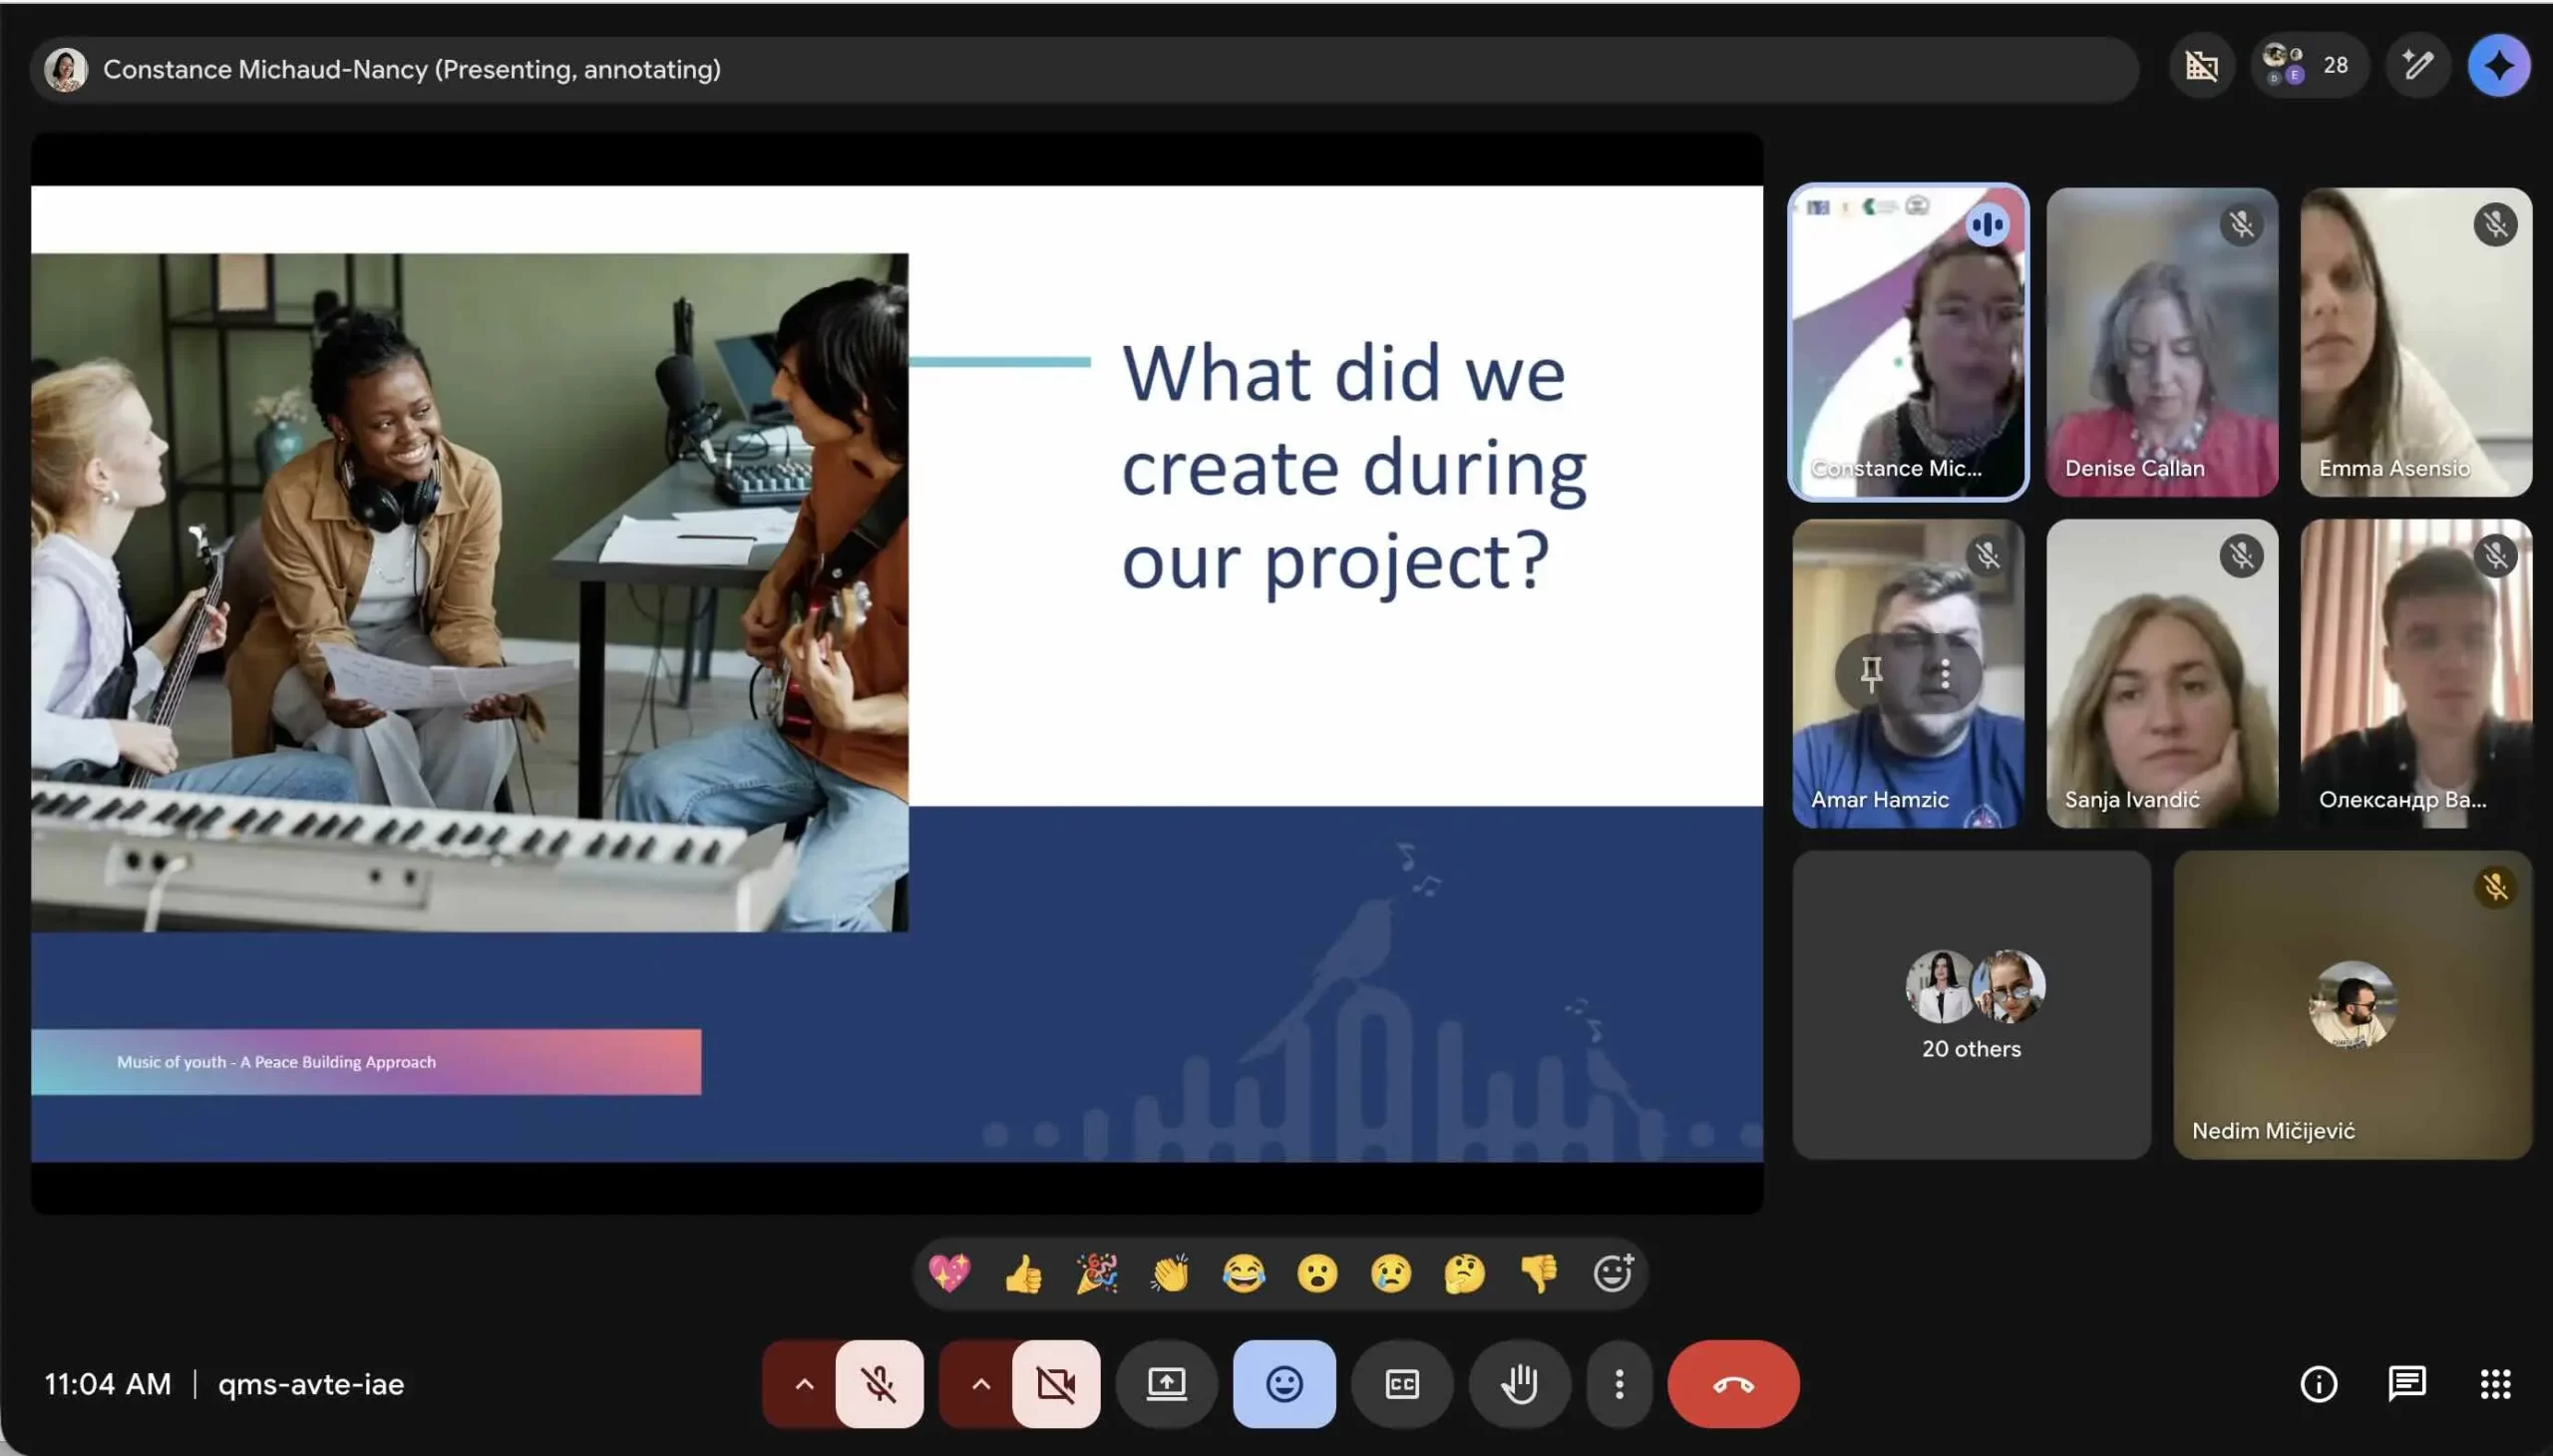Show the 28 participants list

[2310, 66]
